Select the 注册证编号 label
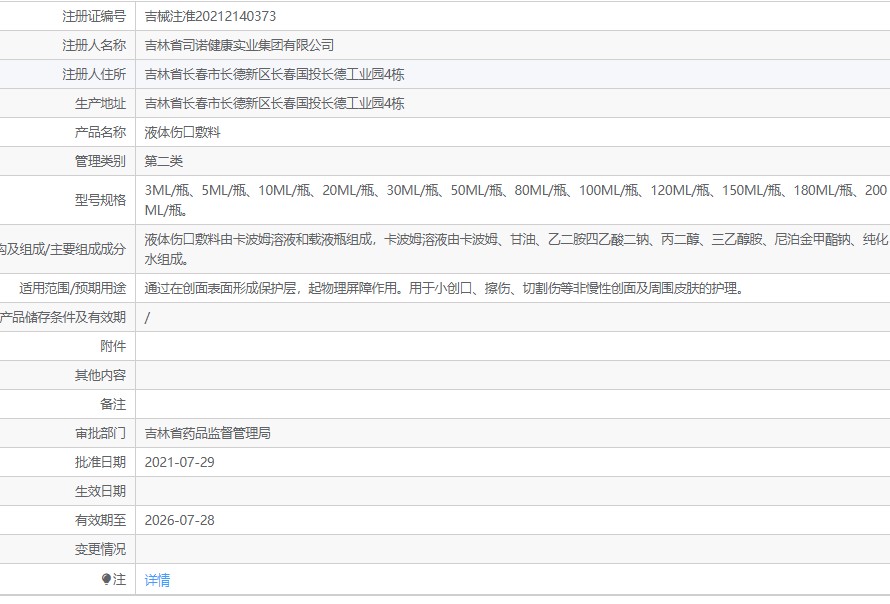 tap(94, 16)
